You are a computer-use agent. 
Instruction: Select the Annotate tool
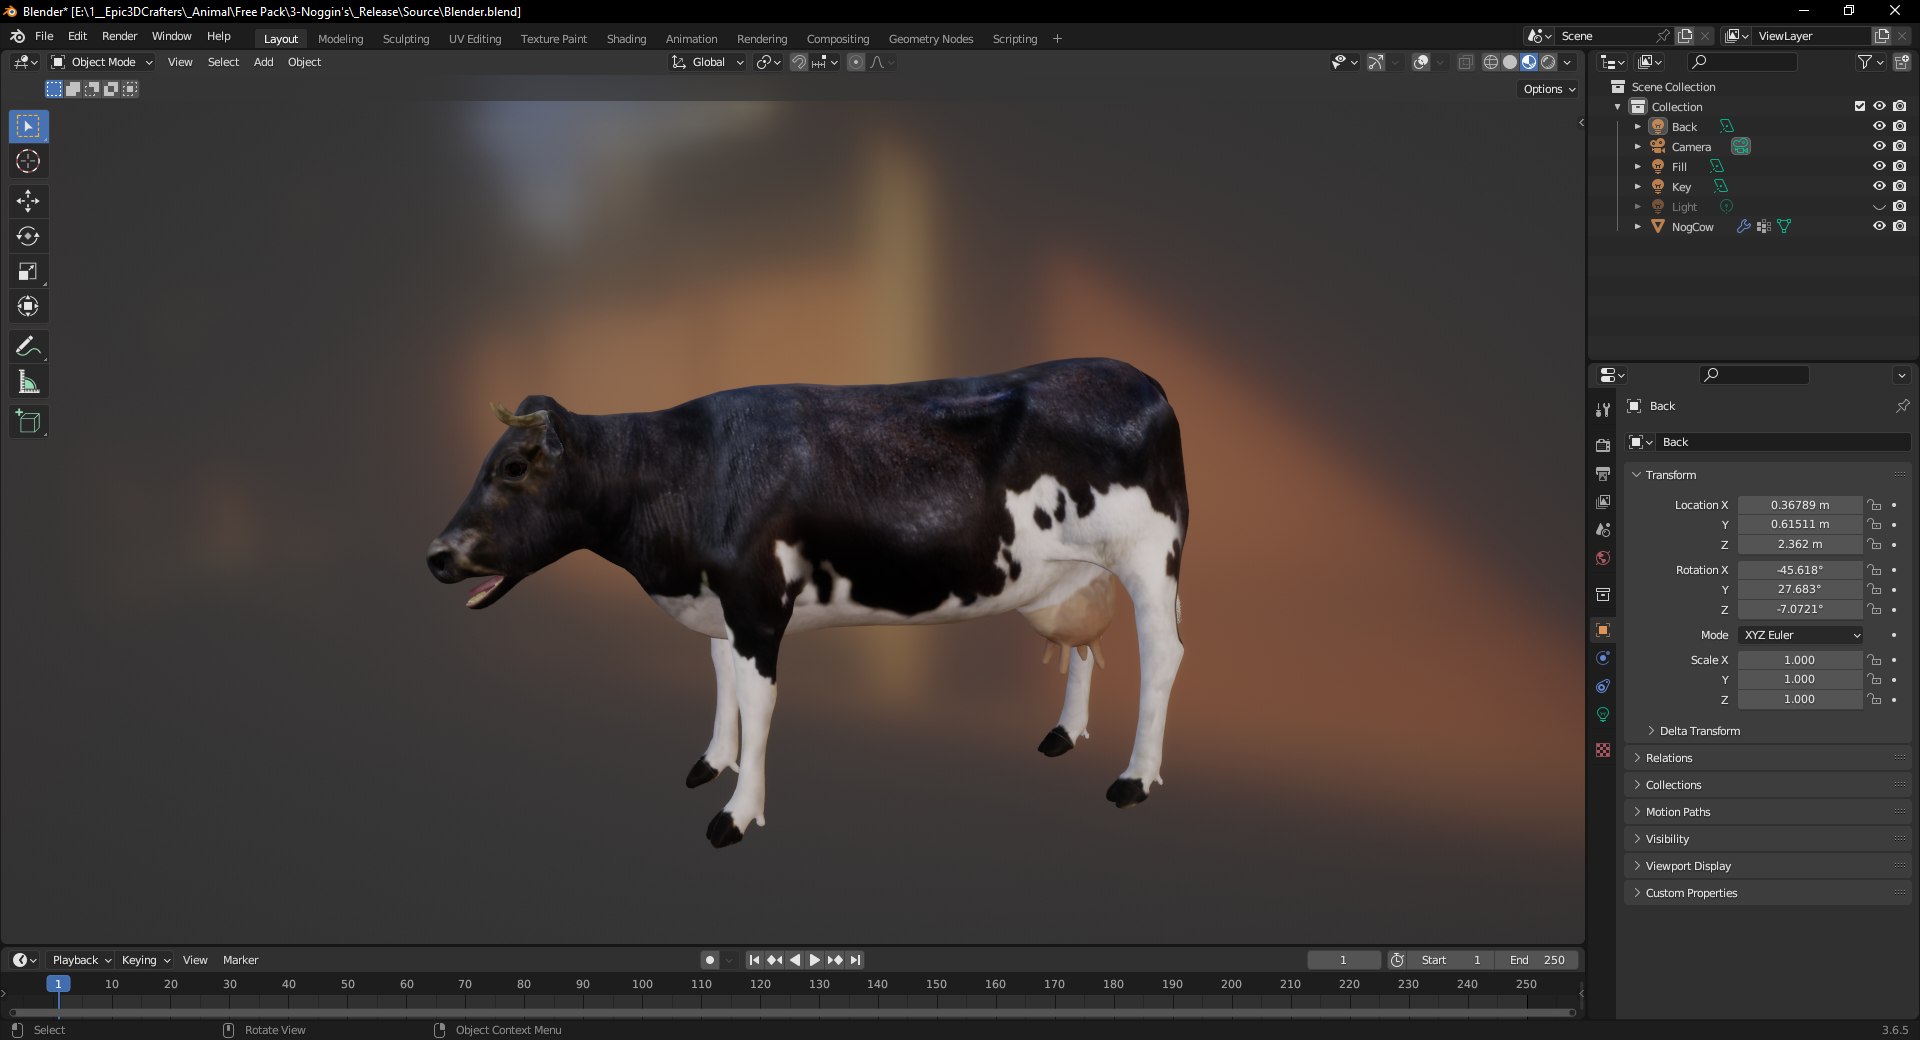coord(28,347)
